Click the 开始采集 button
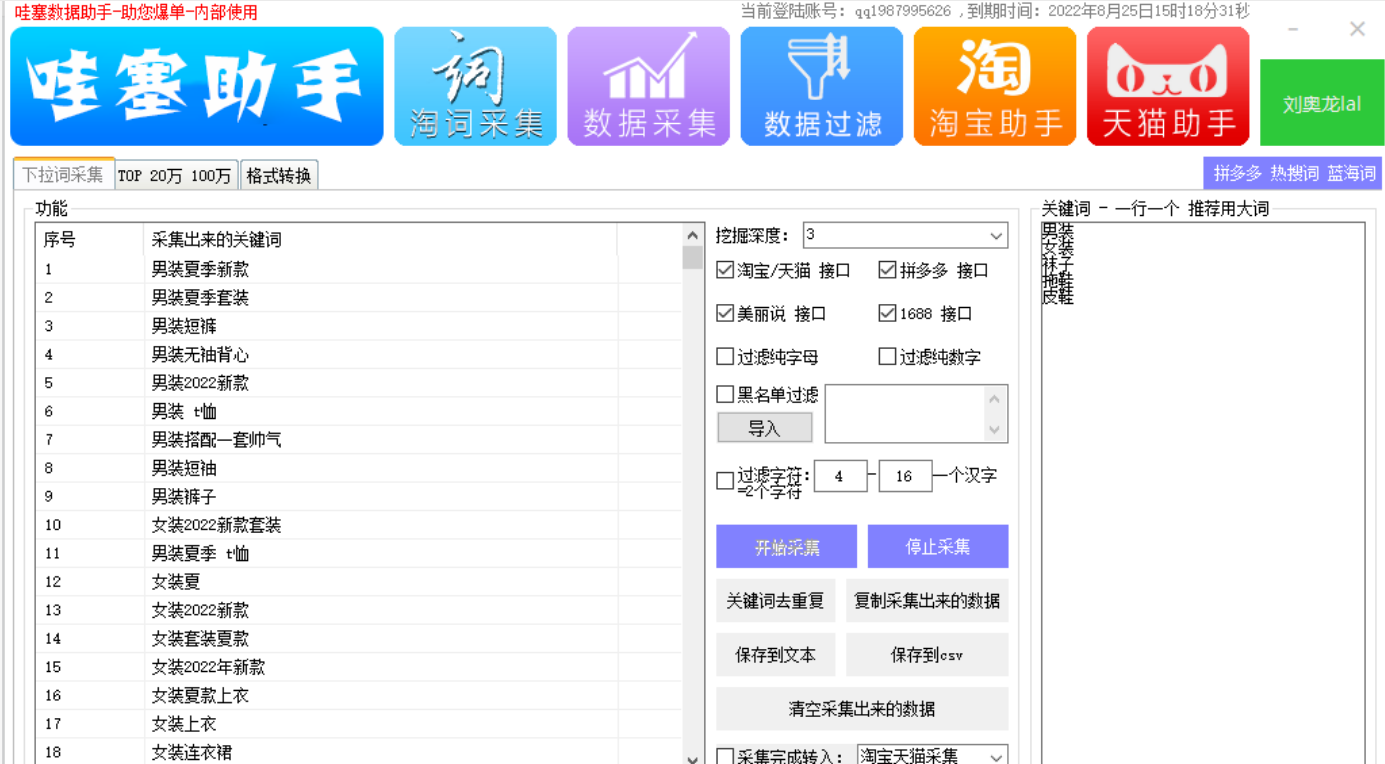The image size is (1385, 764). click(x=786, y=546)
